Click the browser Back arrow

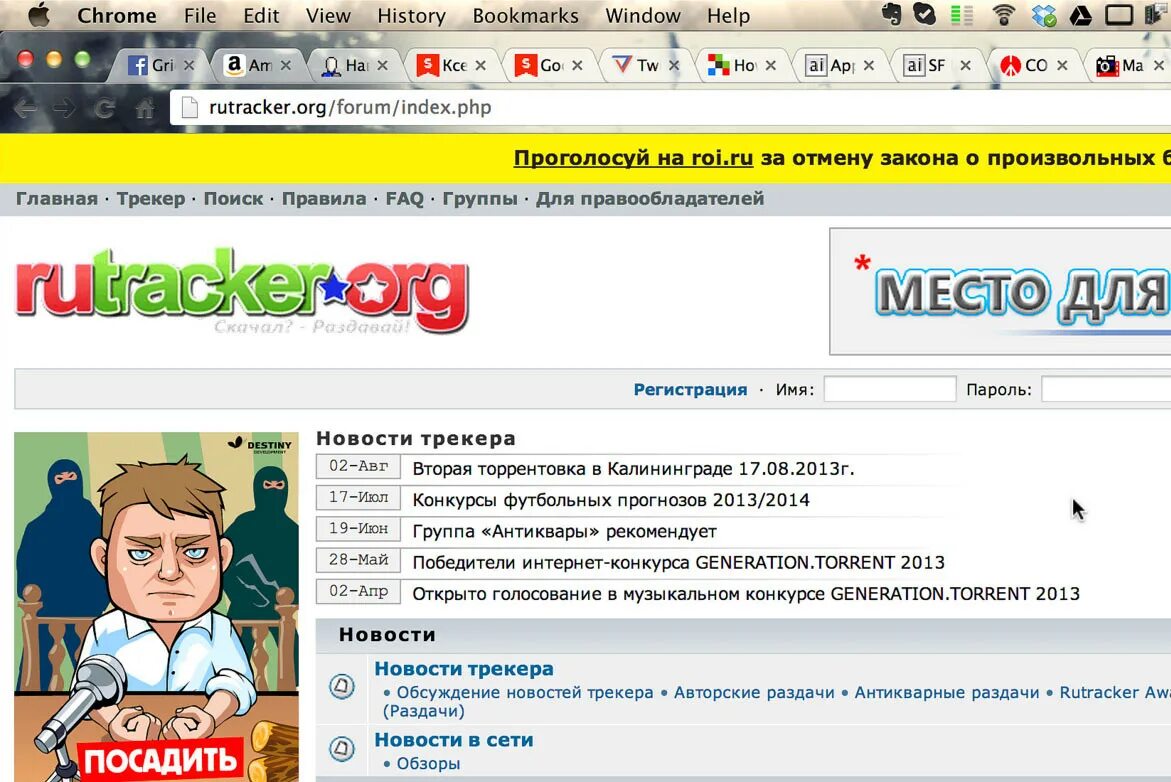click(25, 108)
